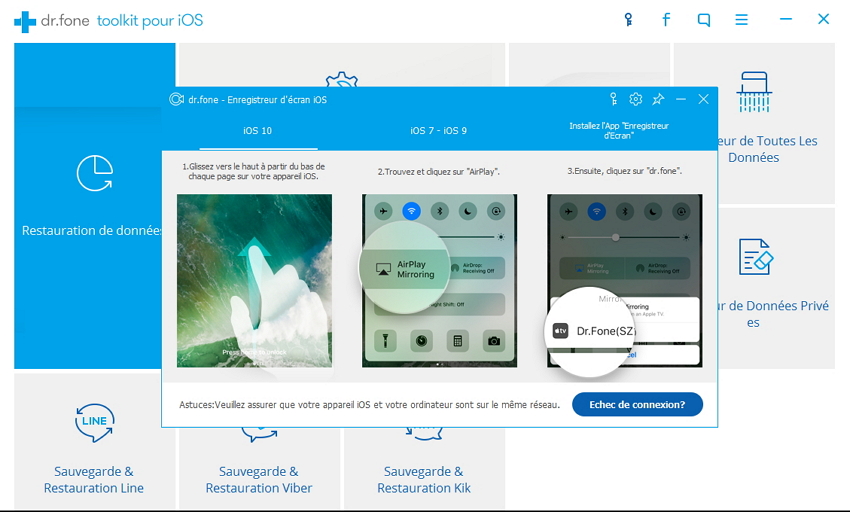
Task: Click the Dr.Fone(SZ) step 3 illustration
Action: coord(624,280)
